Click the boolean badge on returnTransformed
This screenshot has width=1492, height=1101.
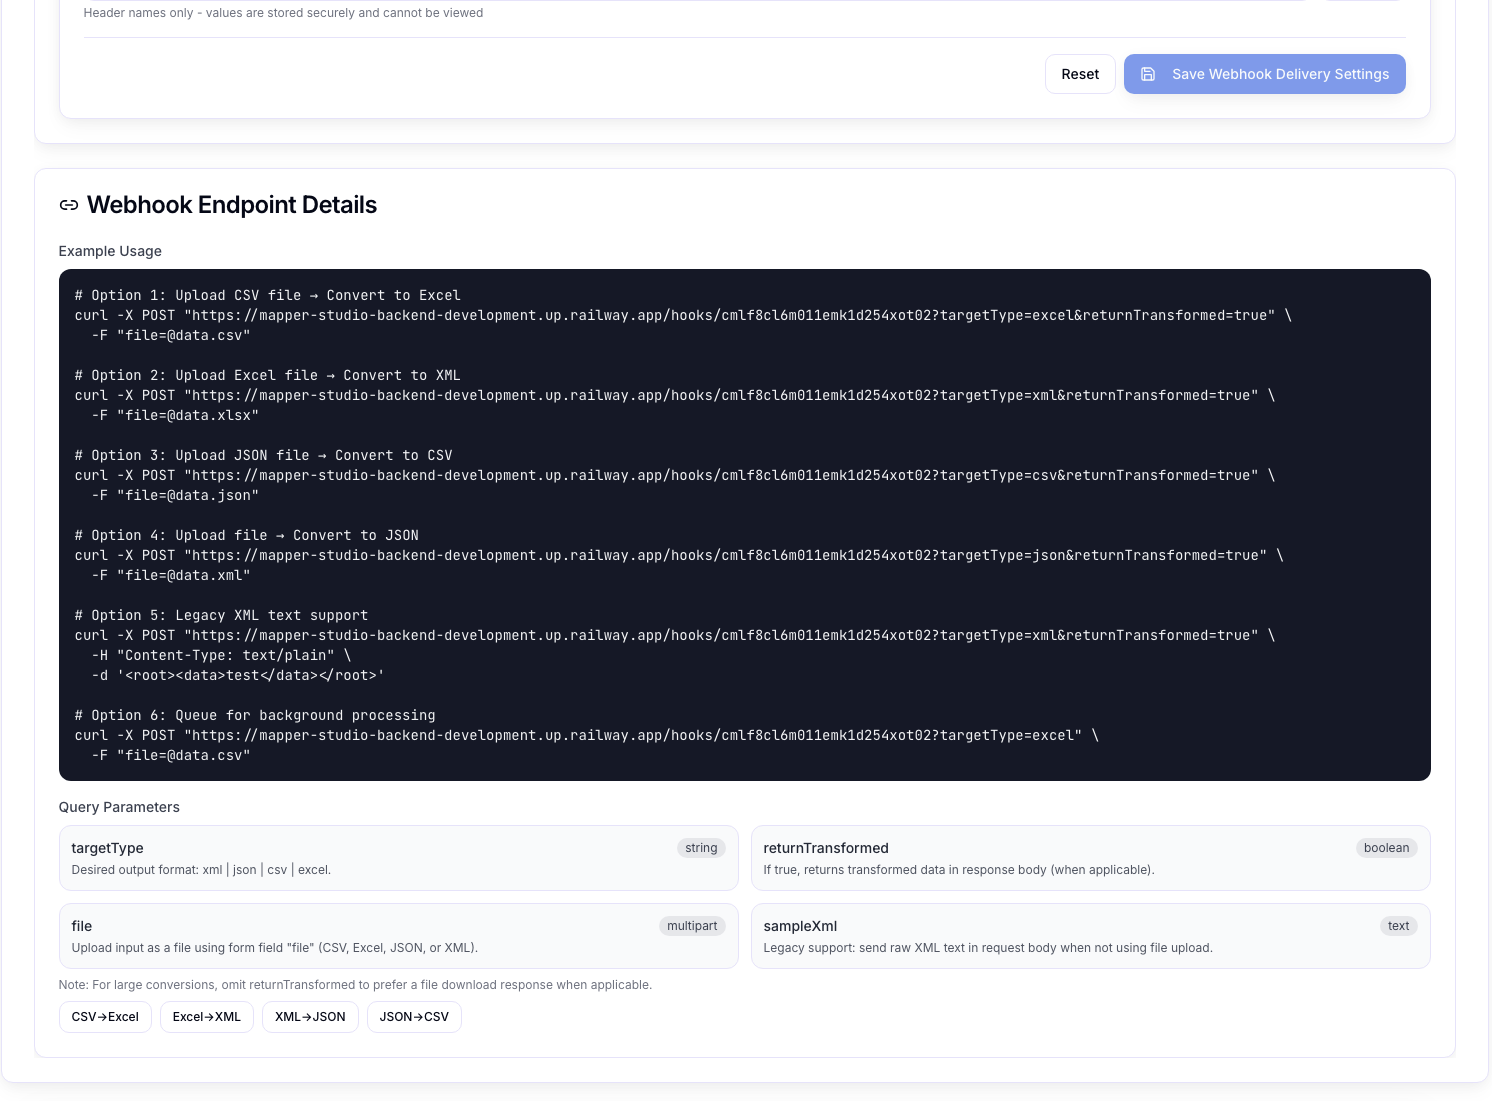pos(1387,848)
